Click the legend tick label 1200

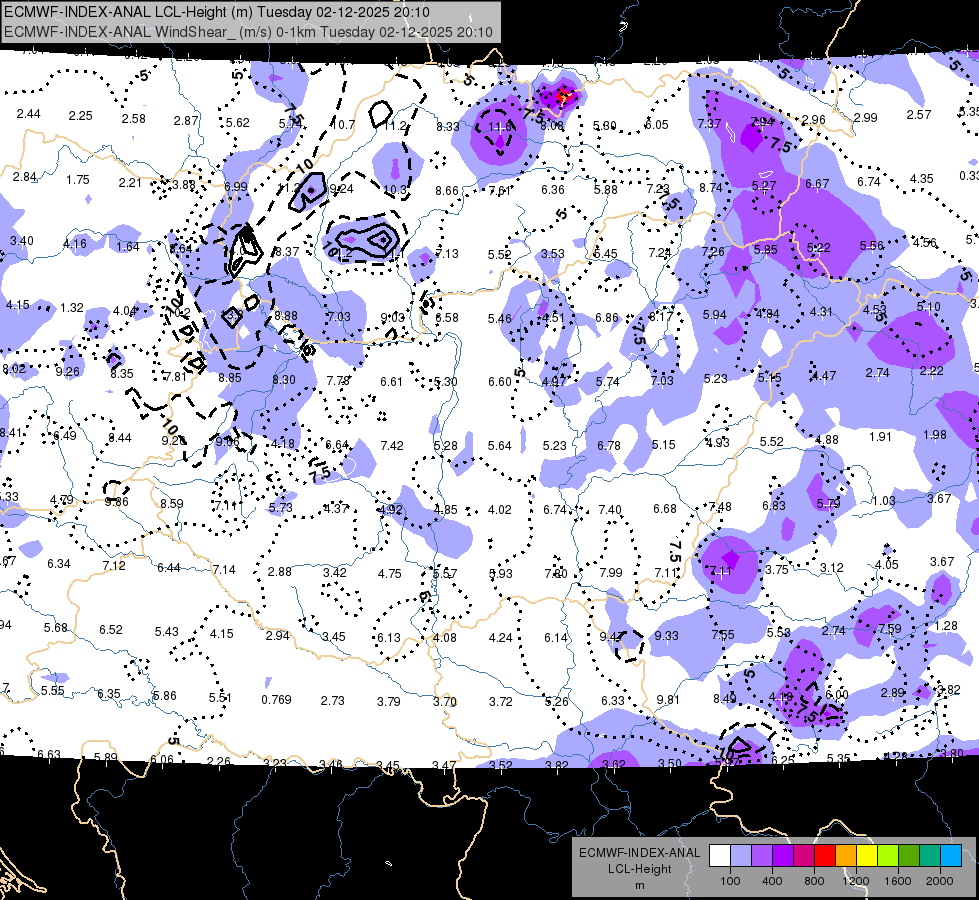tap(855, 881)
